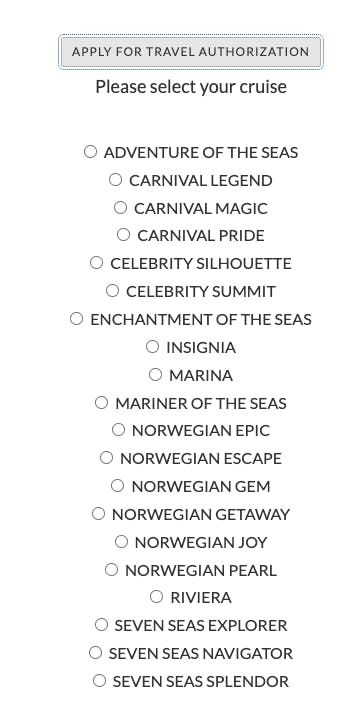Select the Norwegian Joy cruise
This screenshot has width=362, height=712.
(x=121, y=542)
